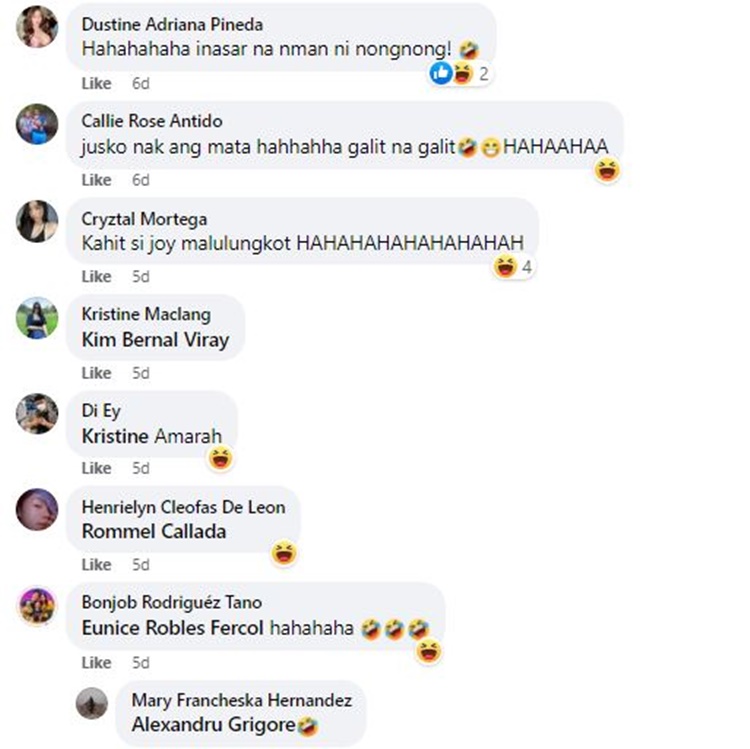Click the haha reaction on Di Ey's comment

click(221, 458)
